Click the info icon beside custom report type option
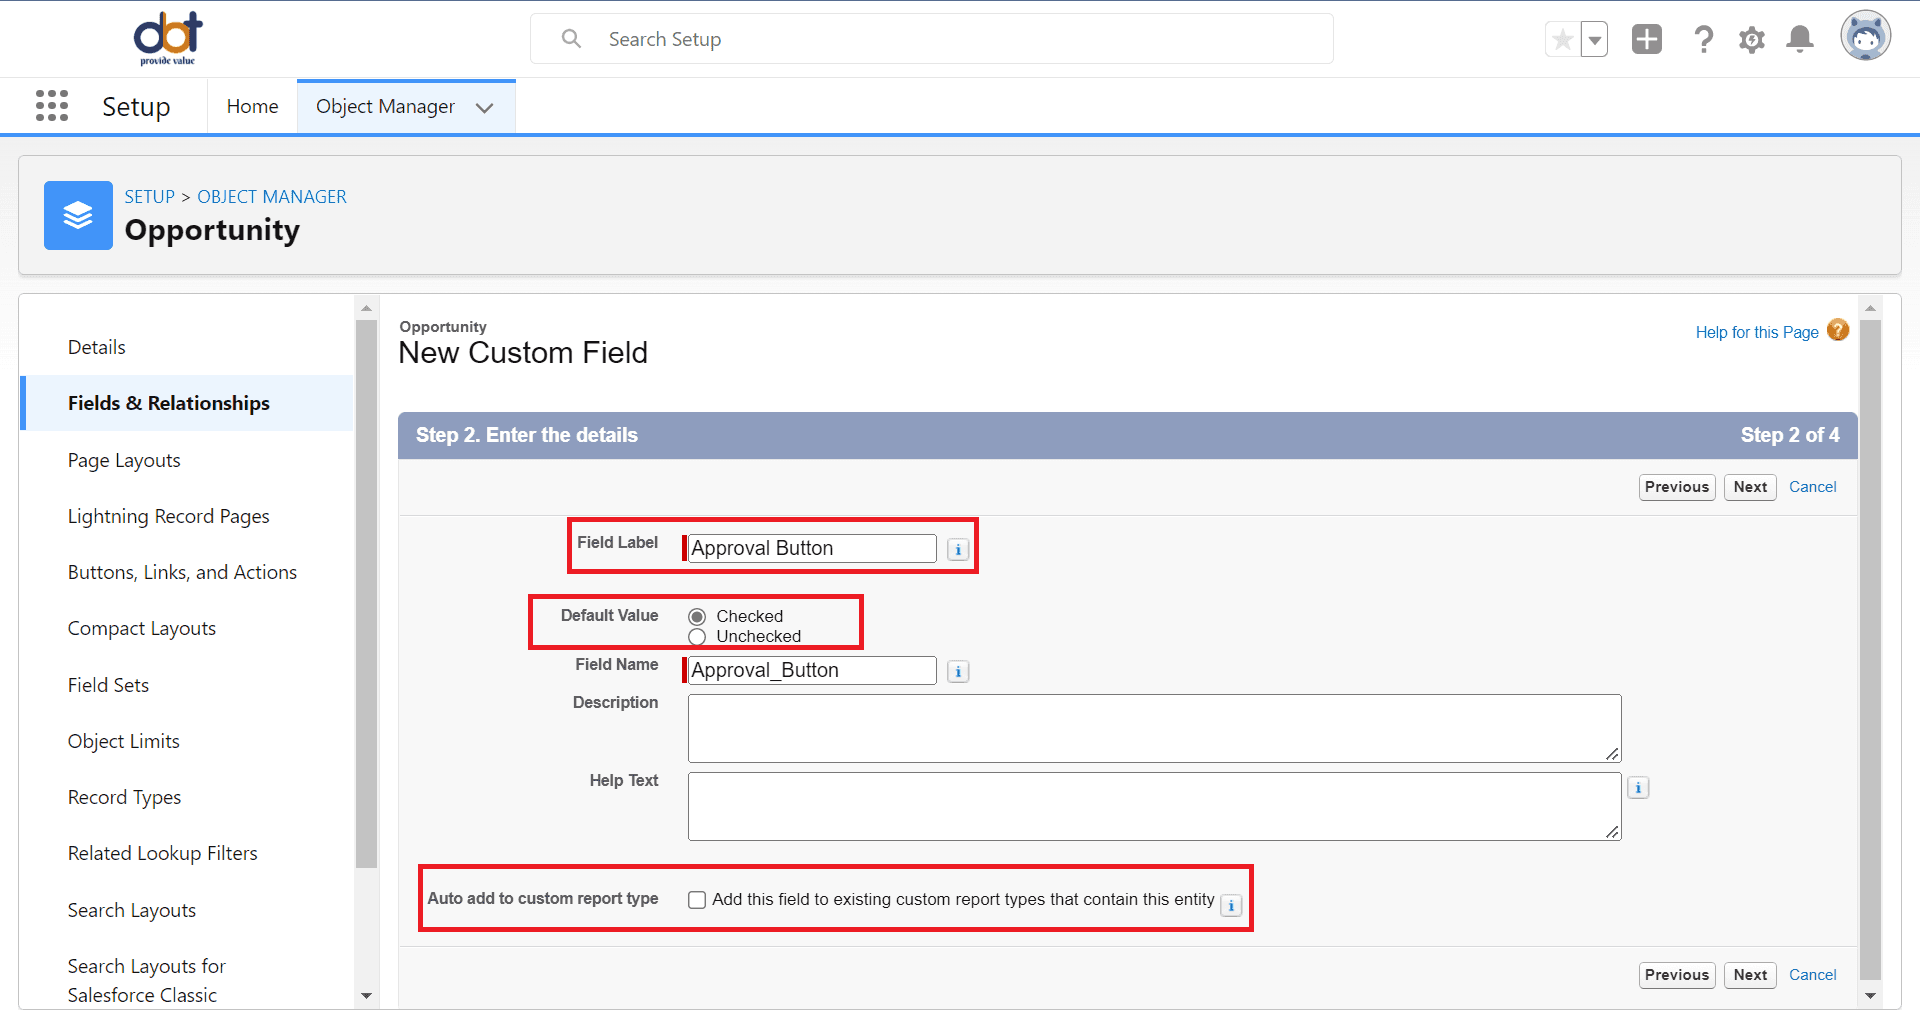 click(x=1231, y=905)
